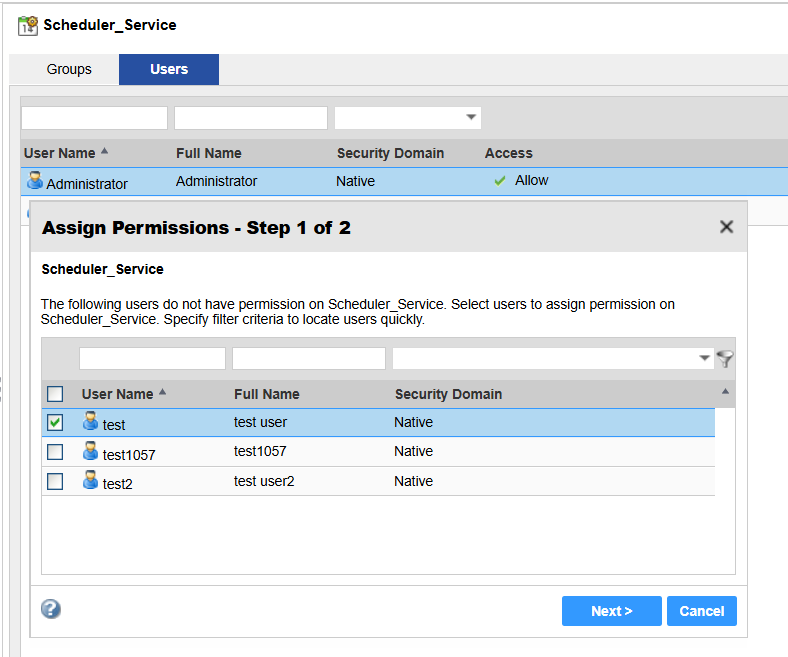The image size is (788, 657).
Task: Click background Full Name filter field
Action: [251, 118]
